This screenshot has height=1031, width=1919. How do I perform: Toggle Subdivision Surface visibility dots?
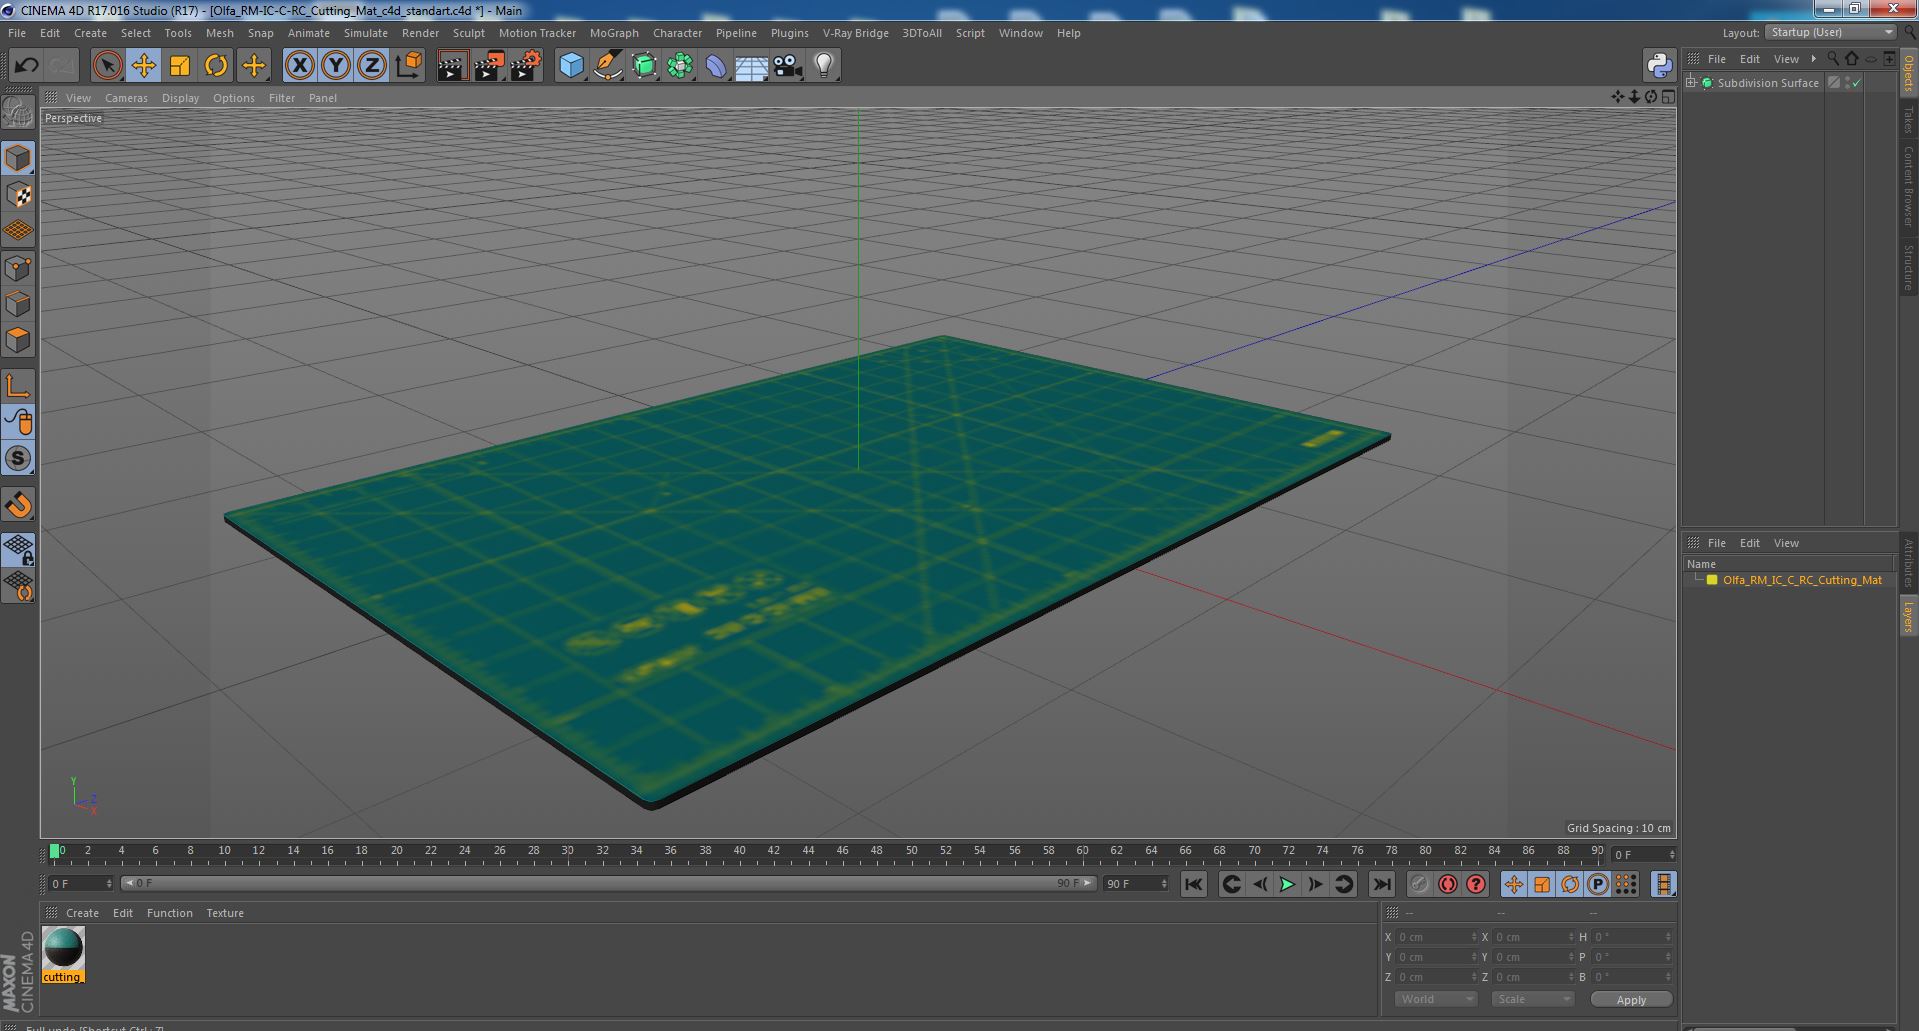coord(1848,83)
